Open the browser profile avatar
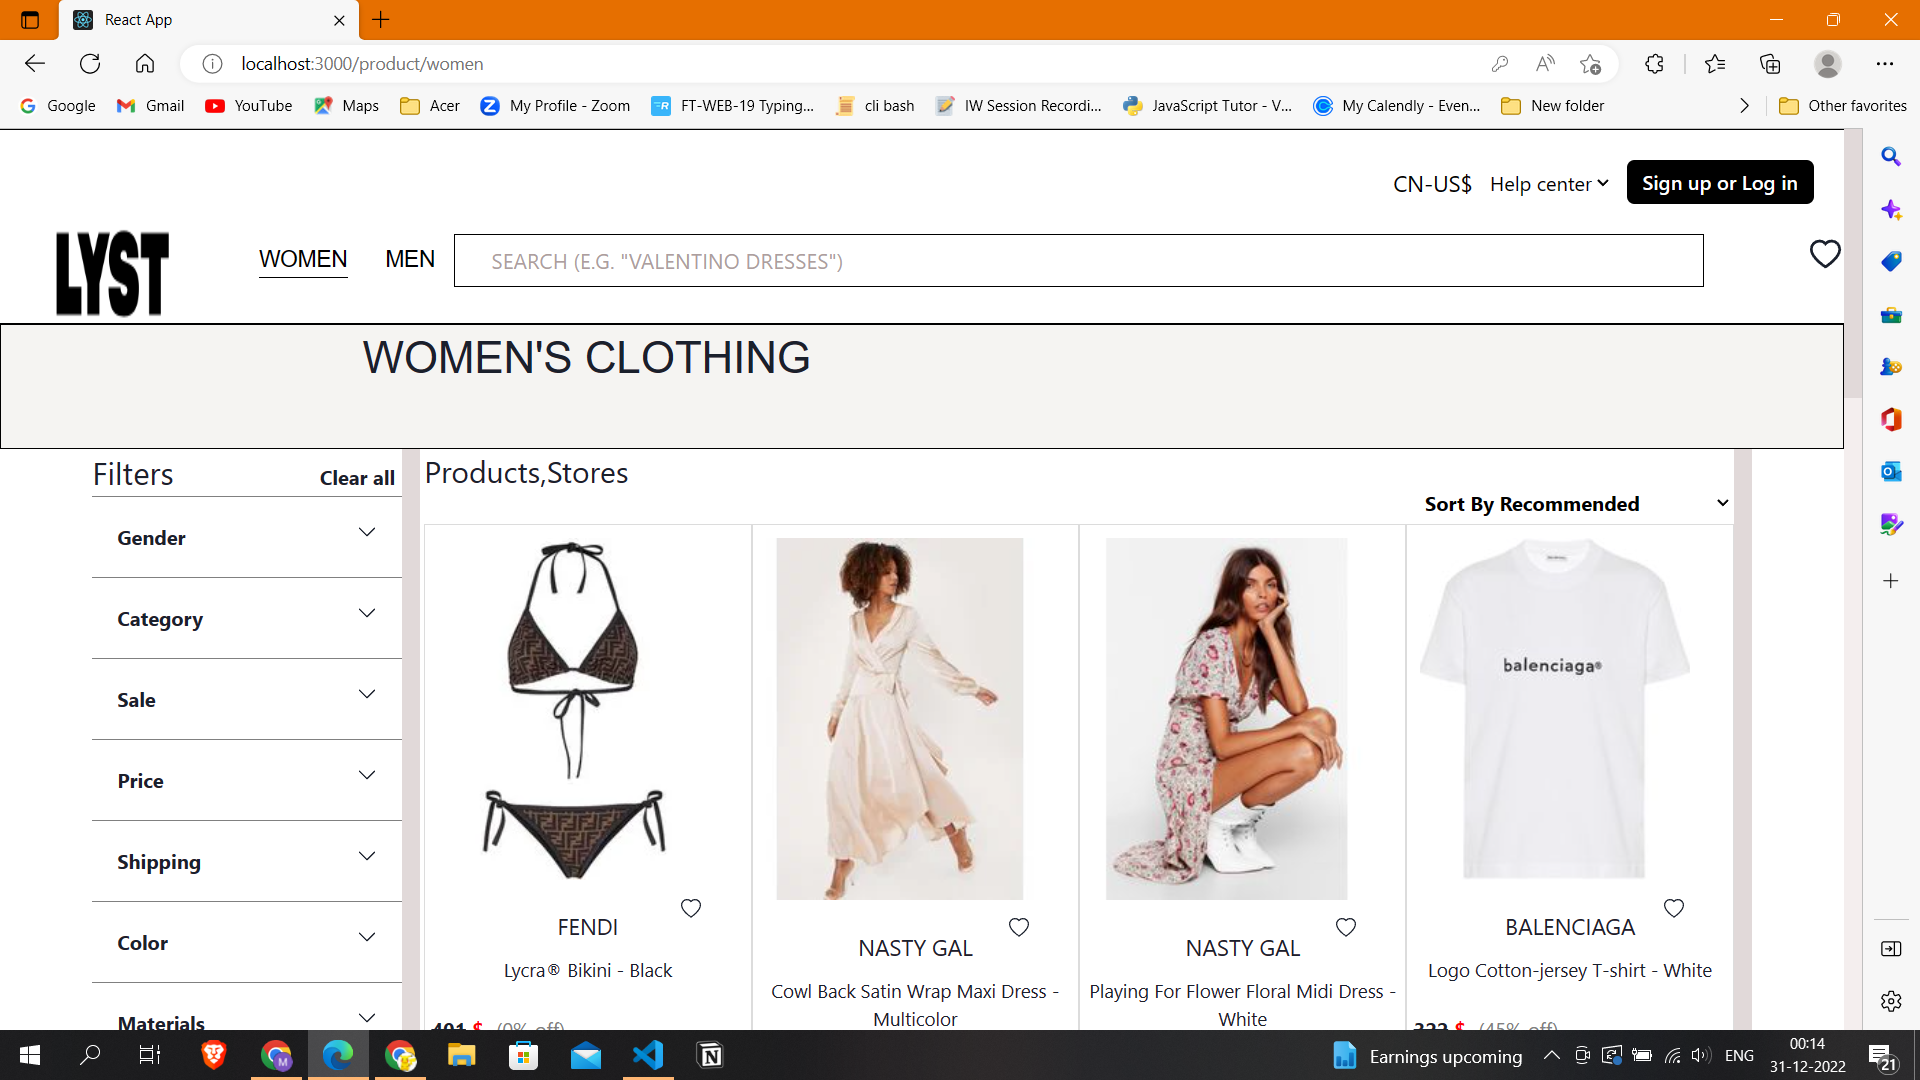This screenshot has height=1080, width=1920. 1828,64
